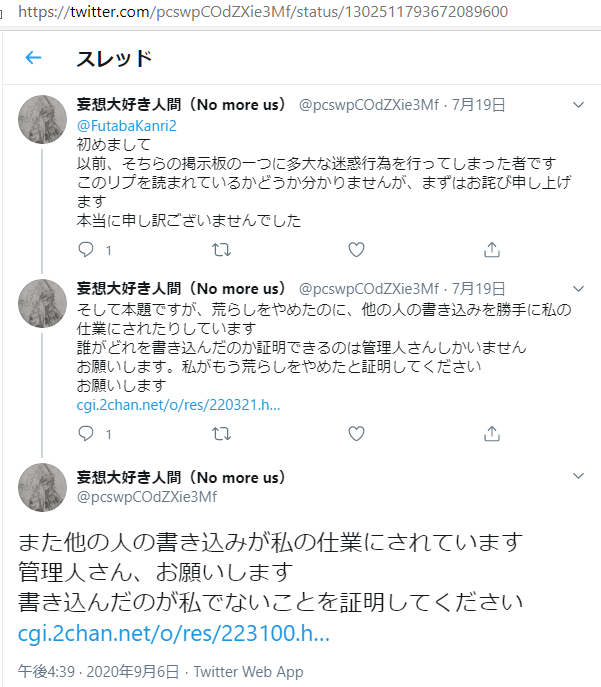
Task: Open the main tweet's options chevron
Action: pyautogui.click(x=577, y=477)
